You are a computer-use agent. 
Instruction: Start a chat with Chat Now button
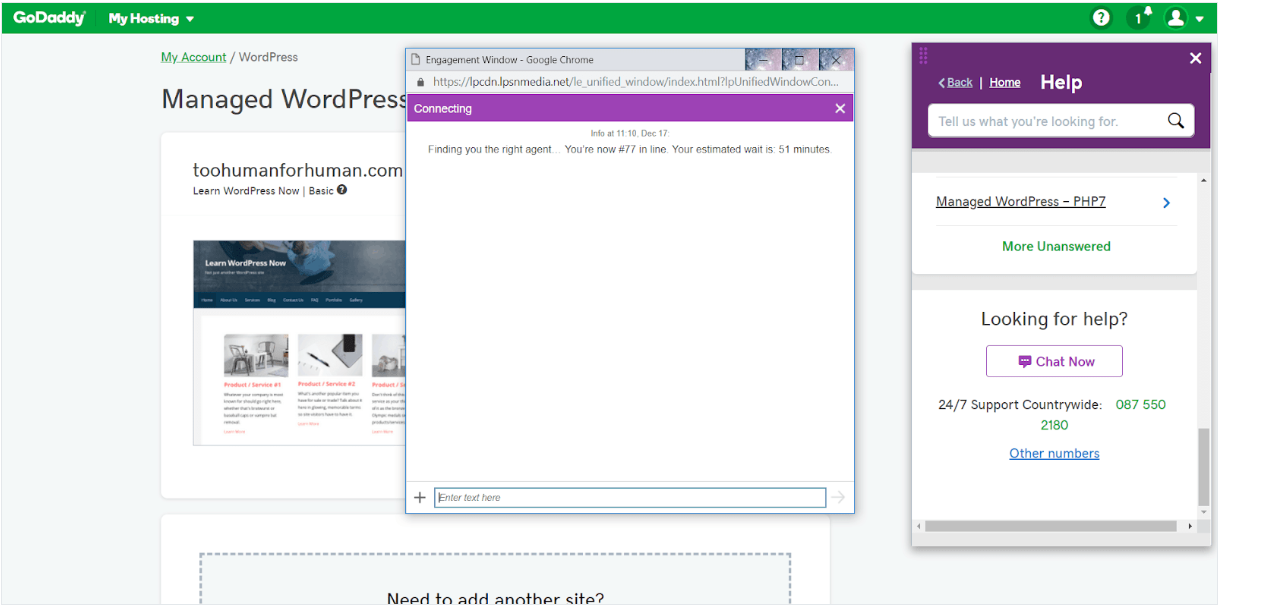click(x=1054, y=361)
